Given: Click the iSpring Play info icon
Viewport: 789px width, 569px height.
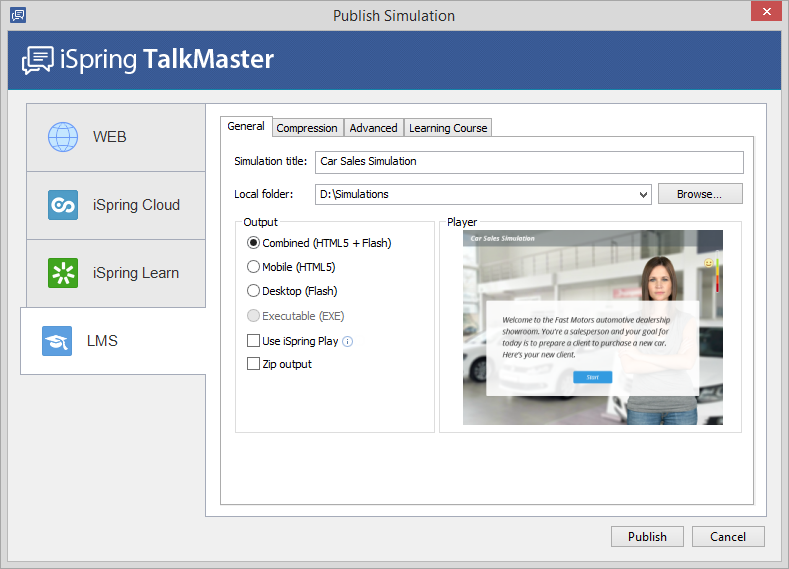Looking at the screenshot, I should (x=347, y=341).
